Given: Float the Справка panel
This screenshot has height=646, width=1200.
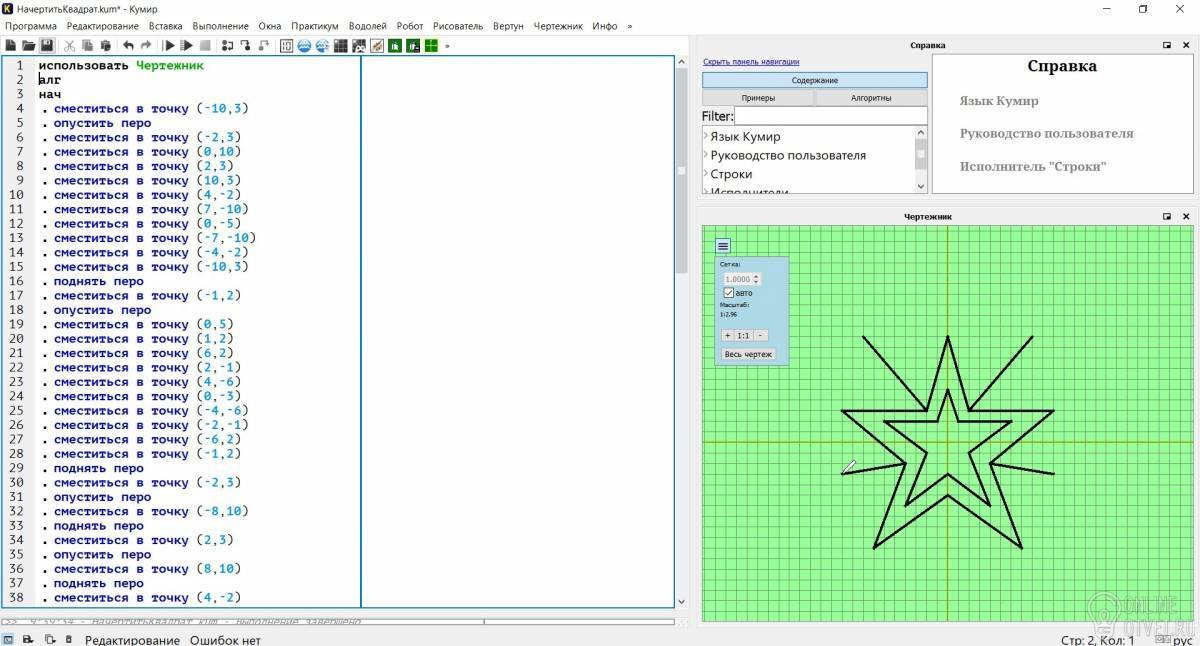Looking at the screenshot, I should coord(1167,45).
